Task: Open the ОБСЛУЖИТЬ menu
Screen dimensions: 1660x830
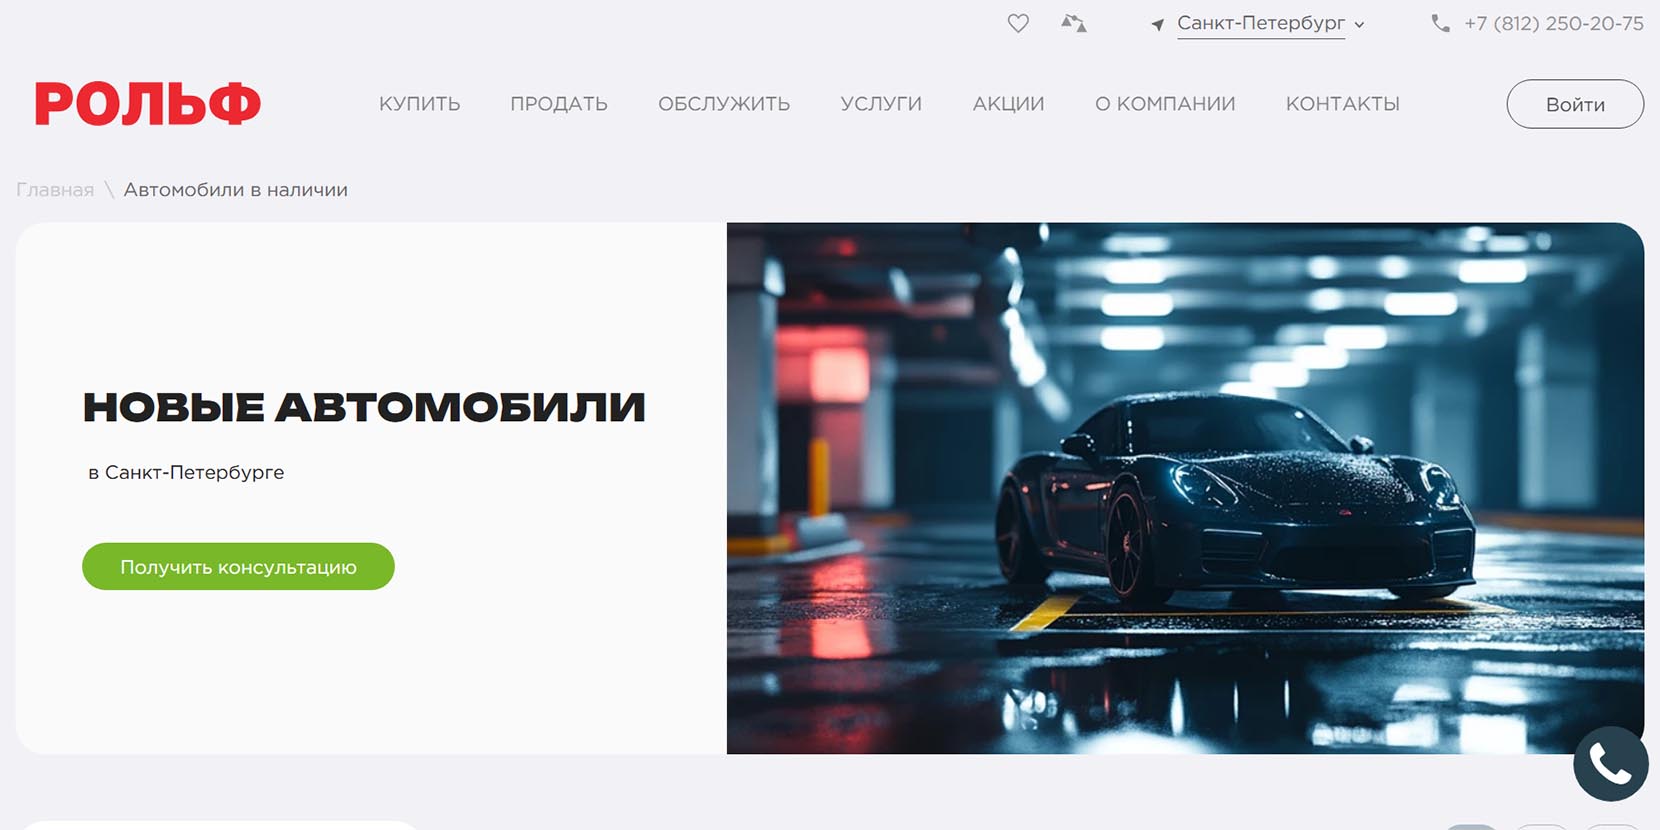Action: tap(724, 104)
